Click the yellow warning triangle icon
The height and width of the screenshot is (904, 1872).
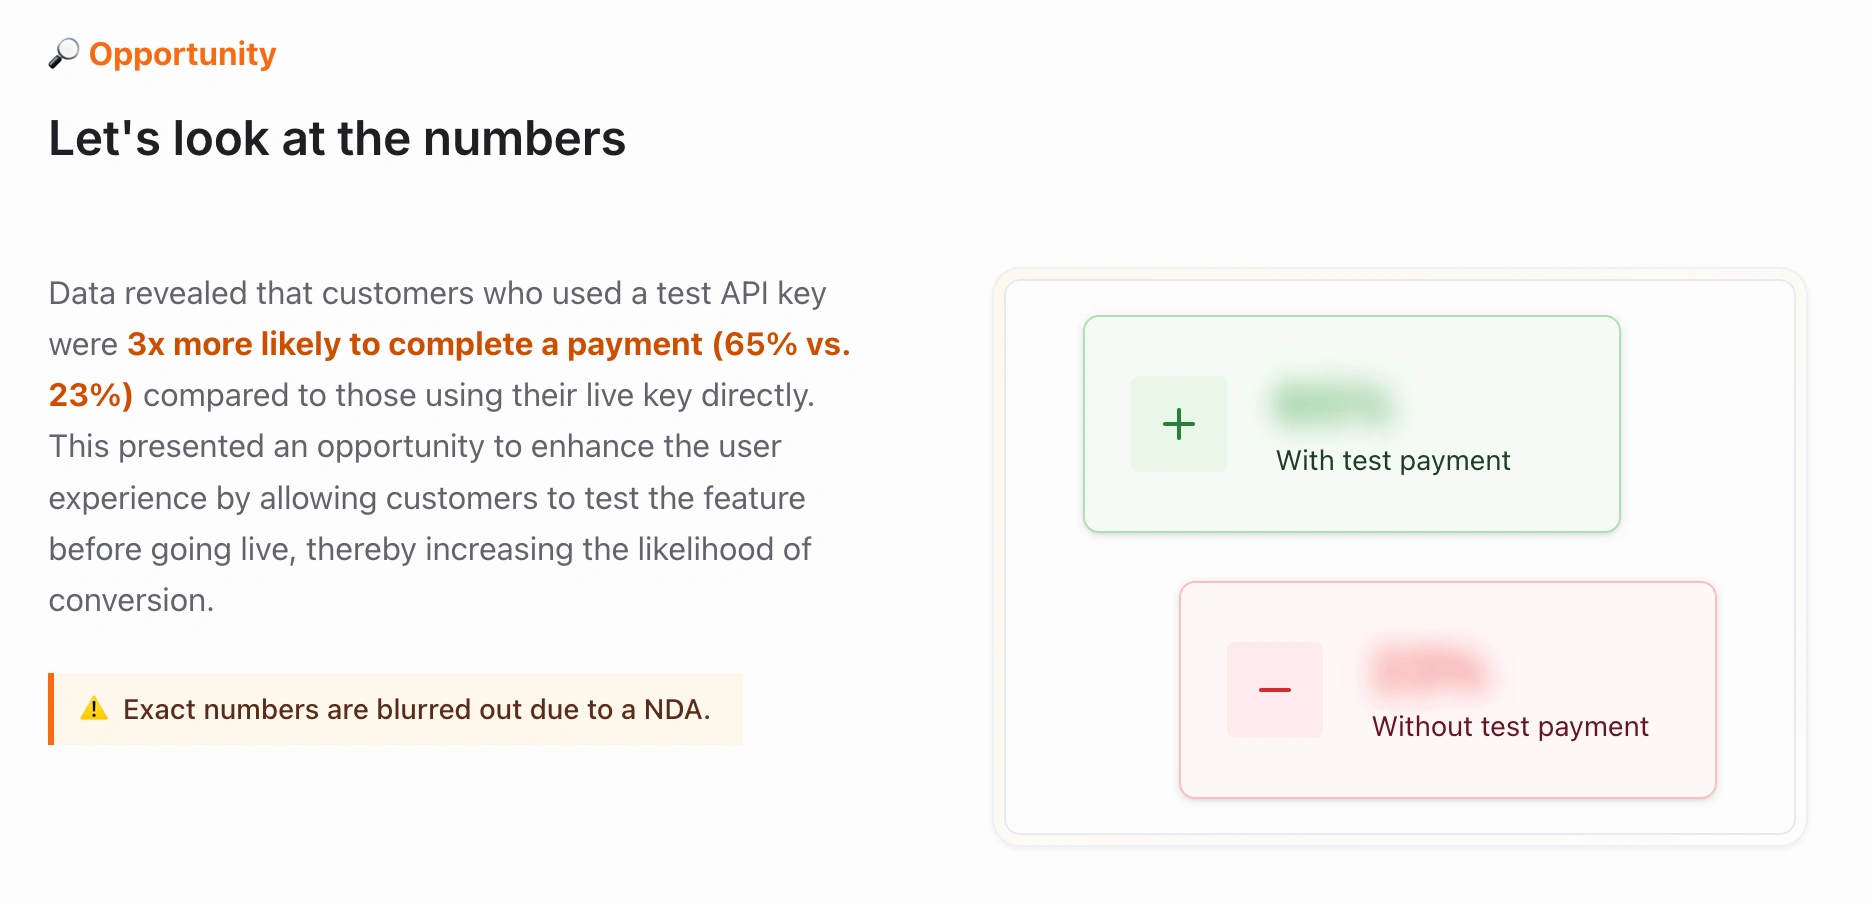point(94,709)
